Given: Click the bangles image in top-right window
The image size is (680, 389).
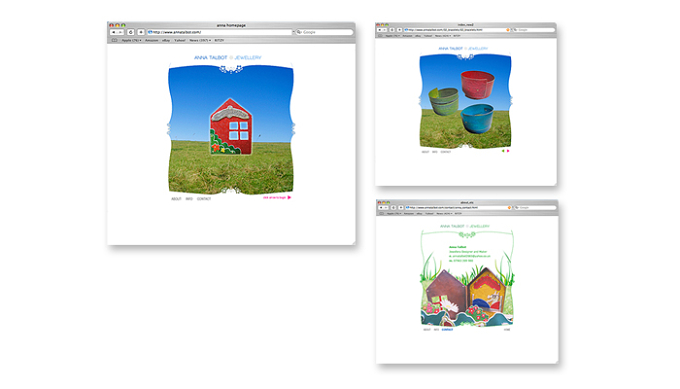Looking at the screenshot, I should (465, 101).
